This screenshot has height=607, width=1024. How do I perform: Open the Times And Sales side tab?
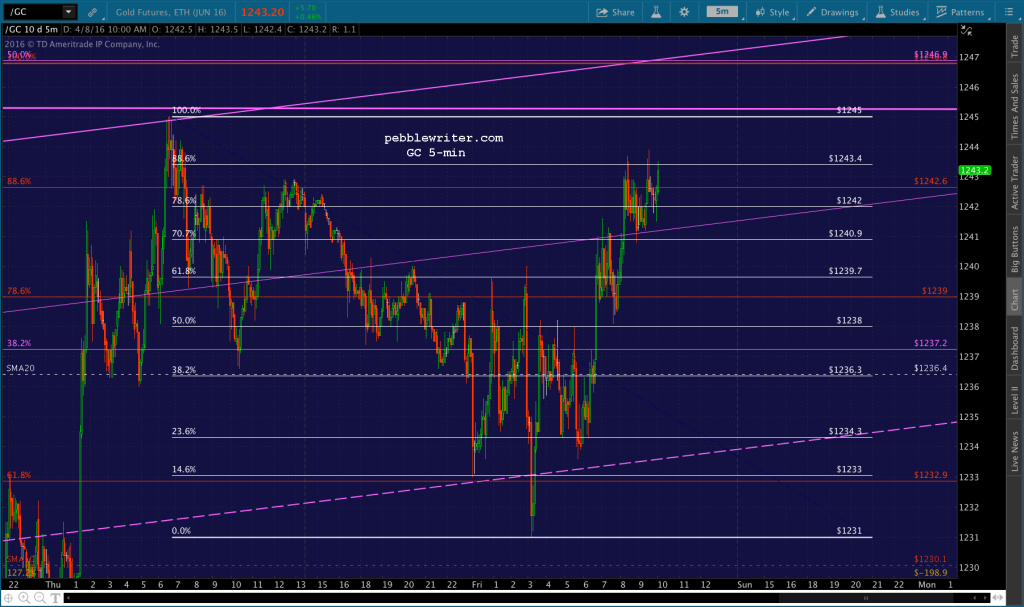pyautogui.click(x=1015, y=106)
